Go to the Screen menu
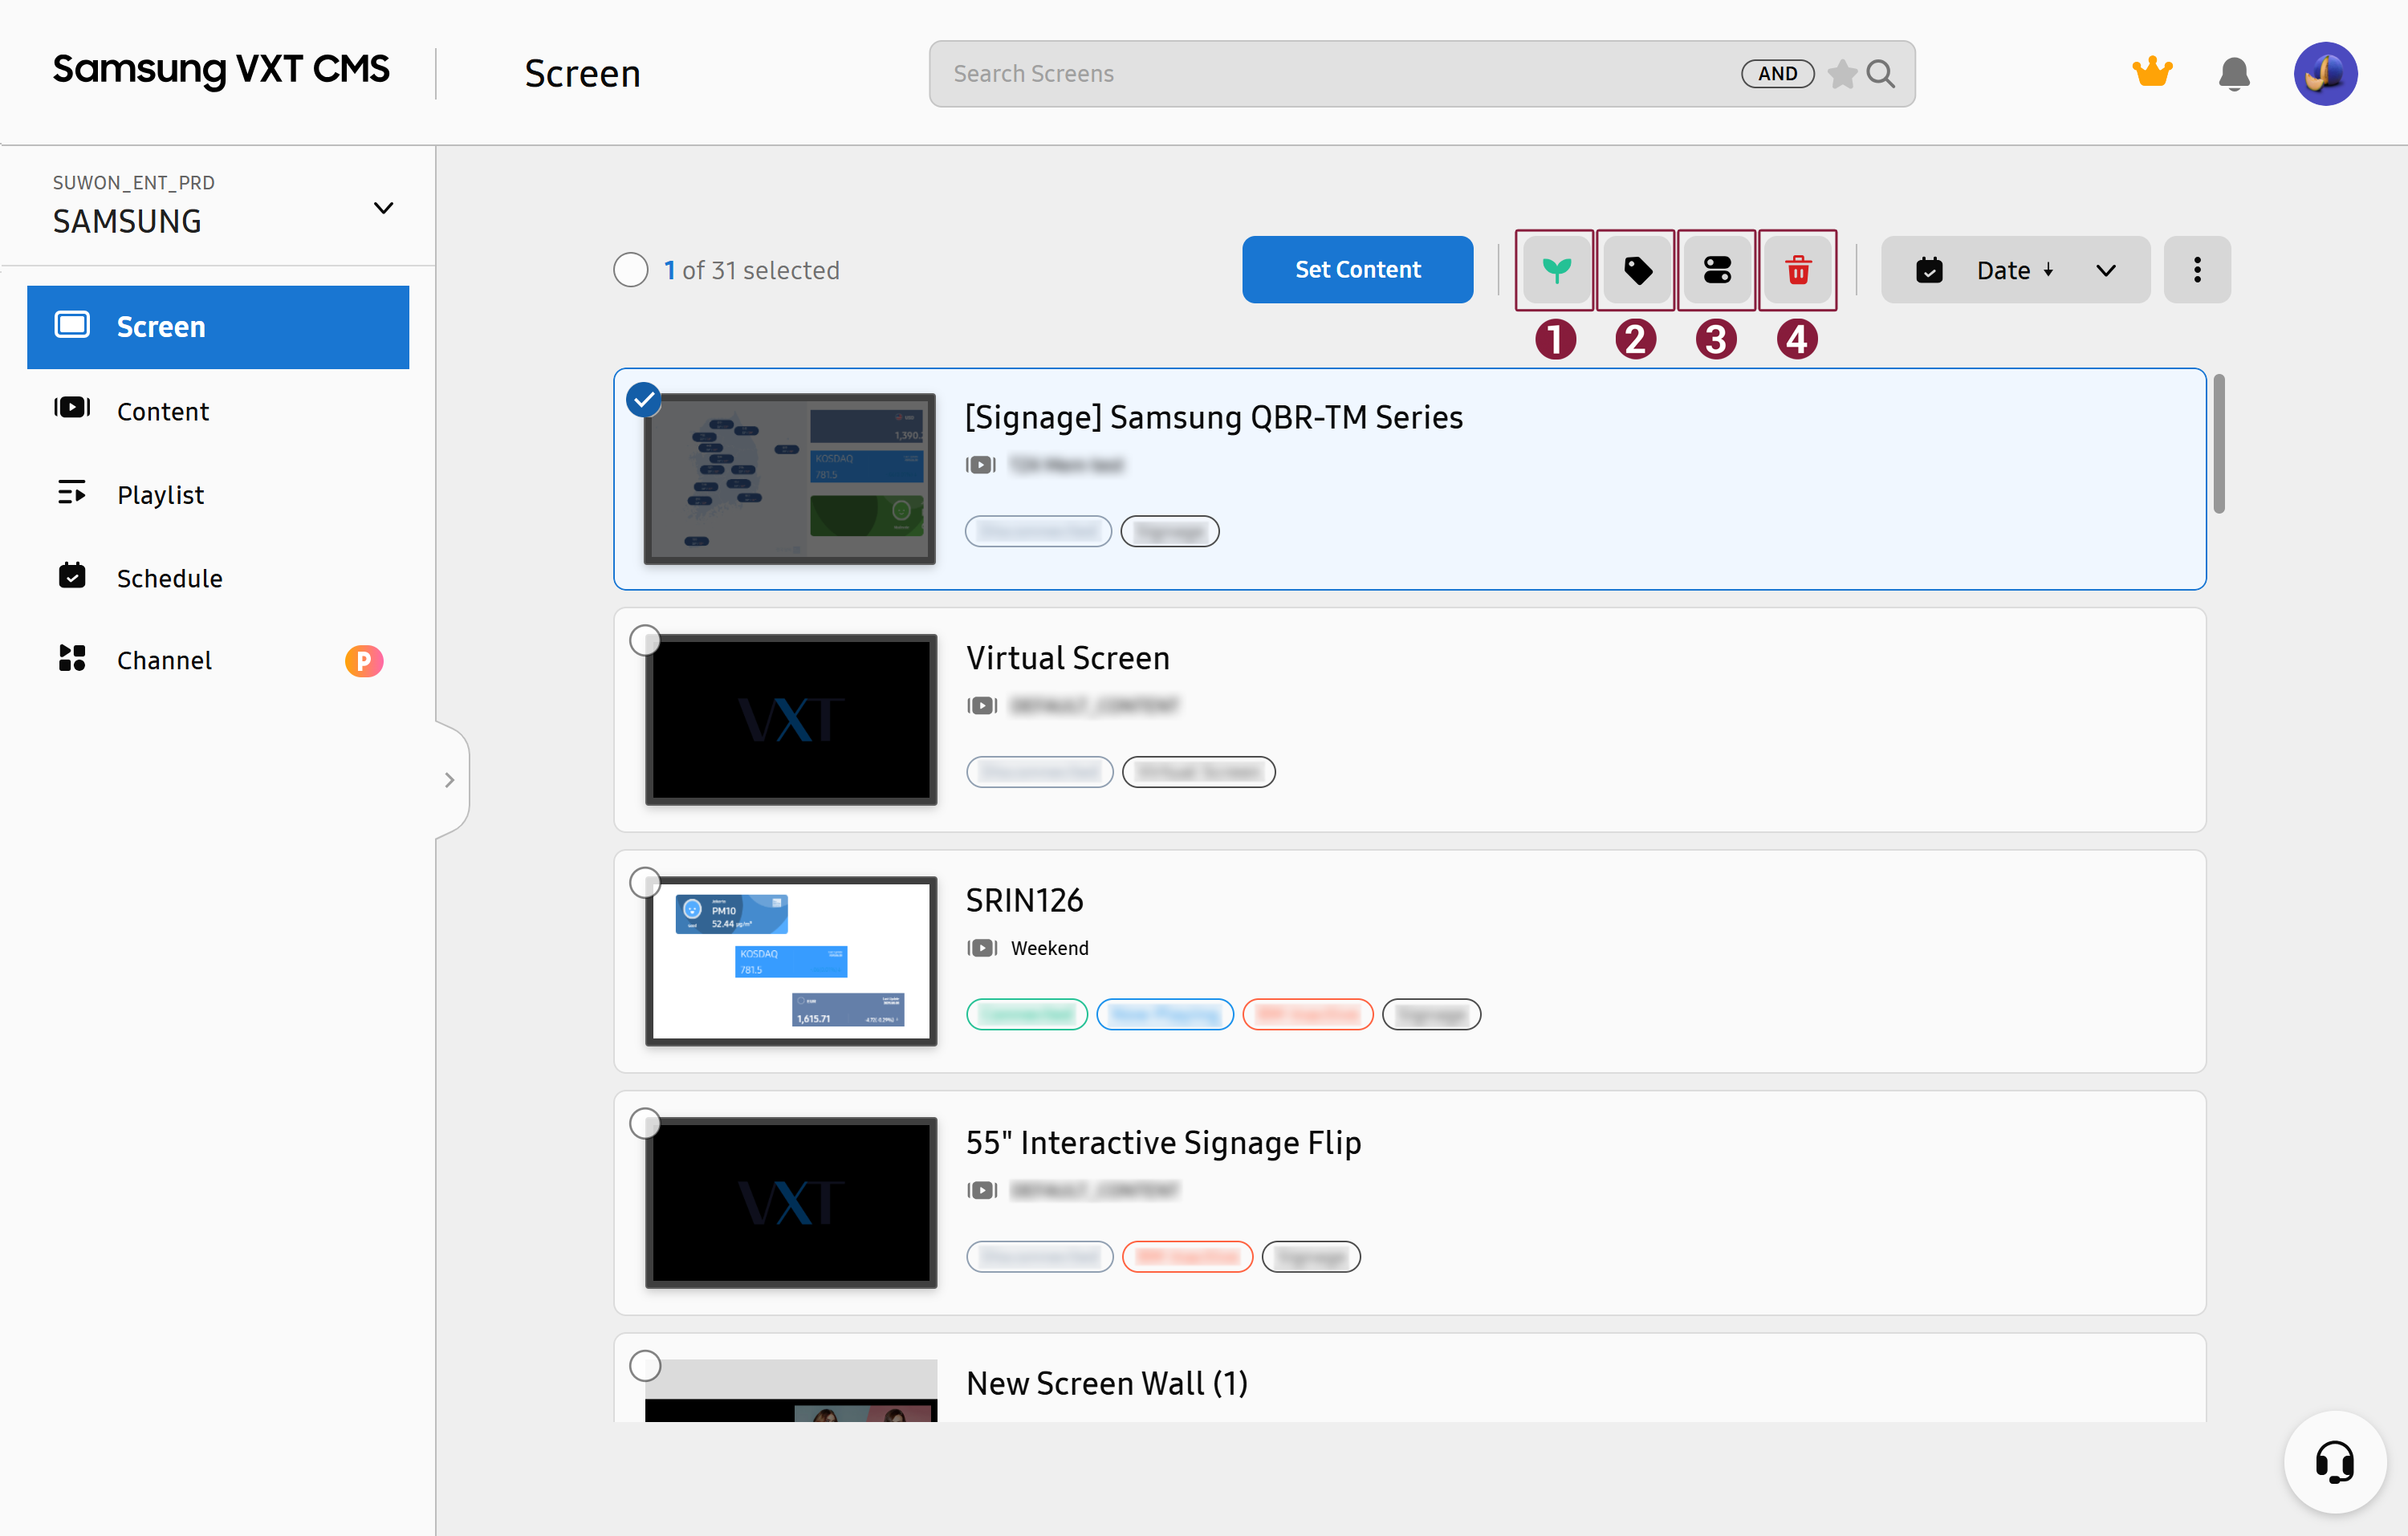 coord(218,327)
